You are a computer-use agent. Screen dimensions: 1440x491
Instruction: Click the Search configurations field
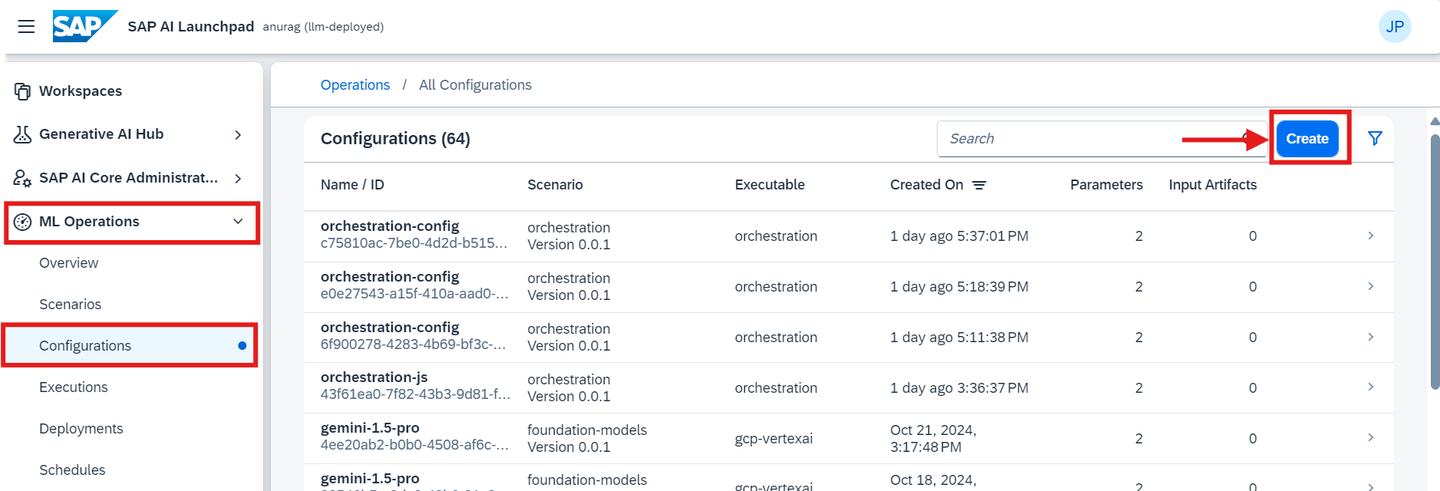1100,139
